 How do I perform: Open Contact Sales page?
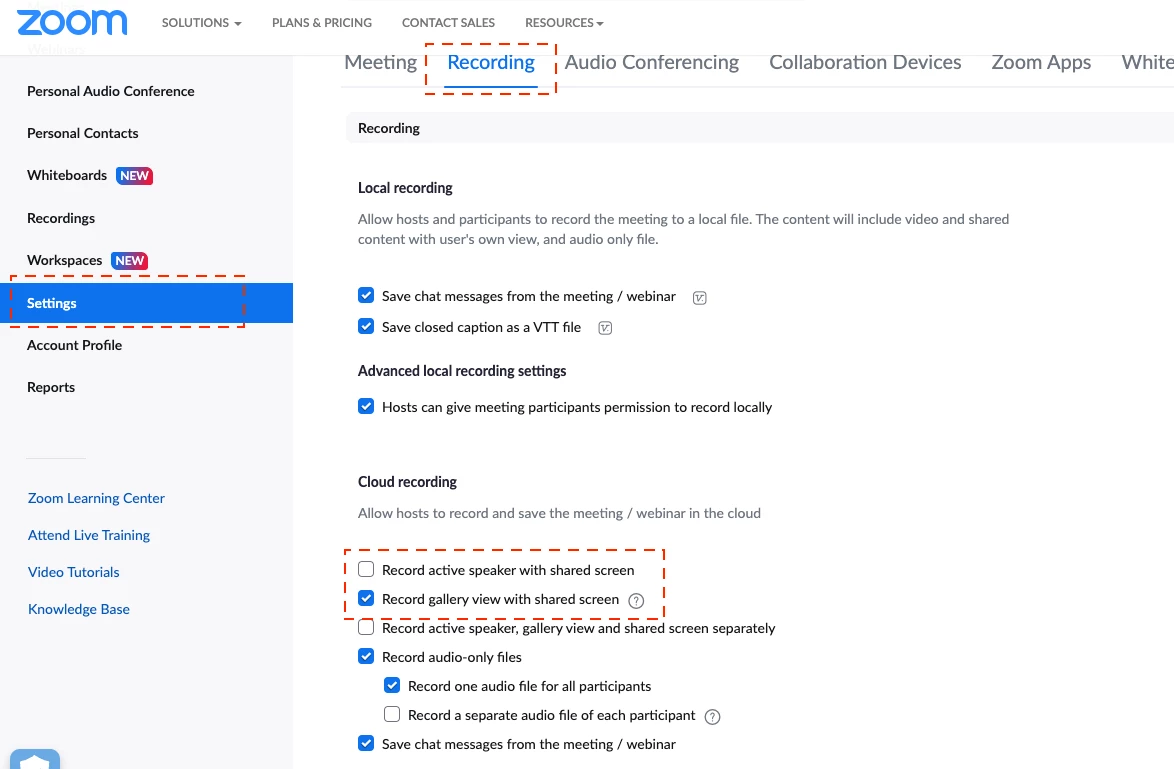coord(448,23)
